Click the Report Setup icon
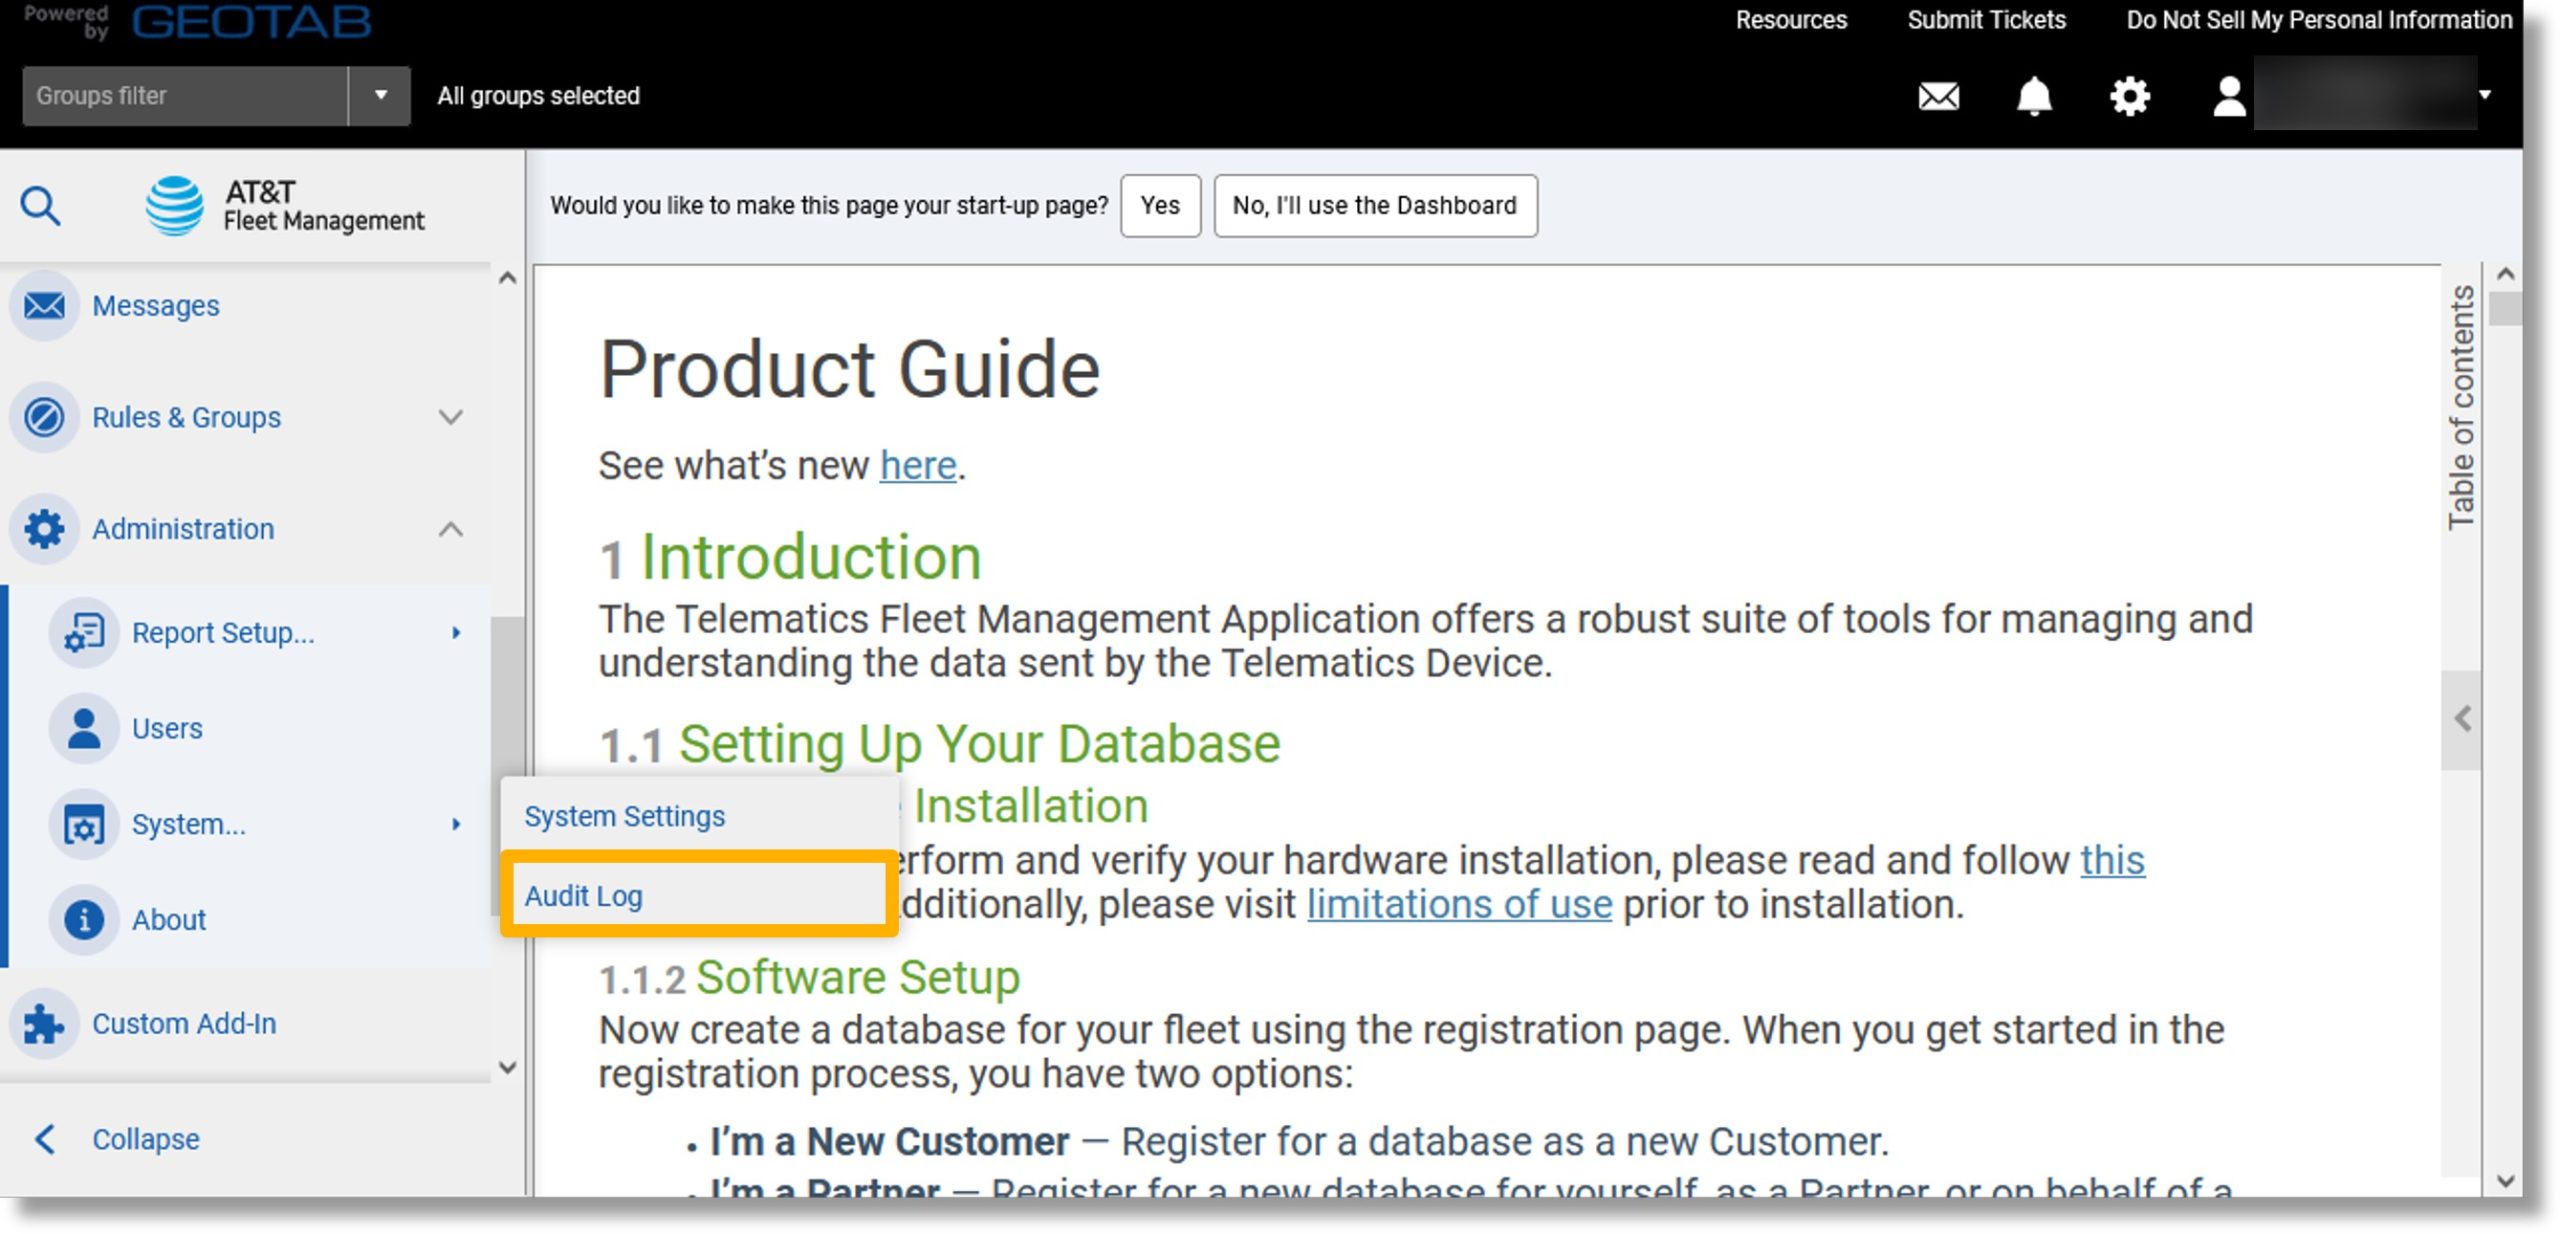2560x1234 pixels. point(83,633)
